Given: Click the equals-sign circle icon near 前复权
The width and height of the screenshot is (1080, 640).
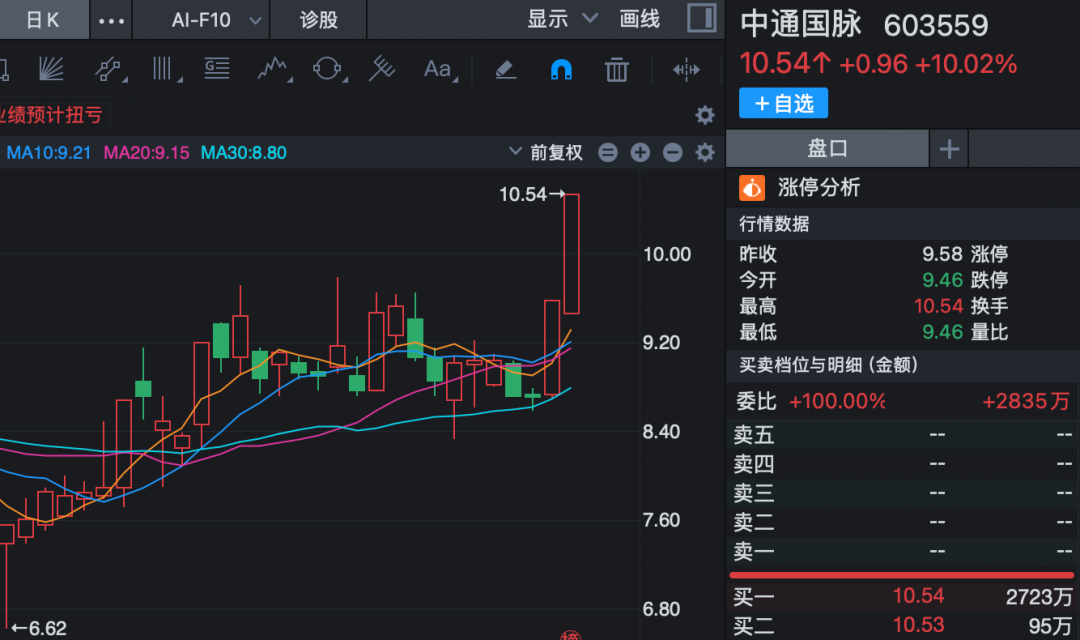Looking at the screenshot, I should [608, 152].
